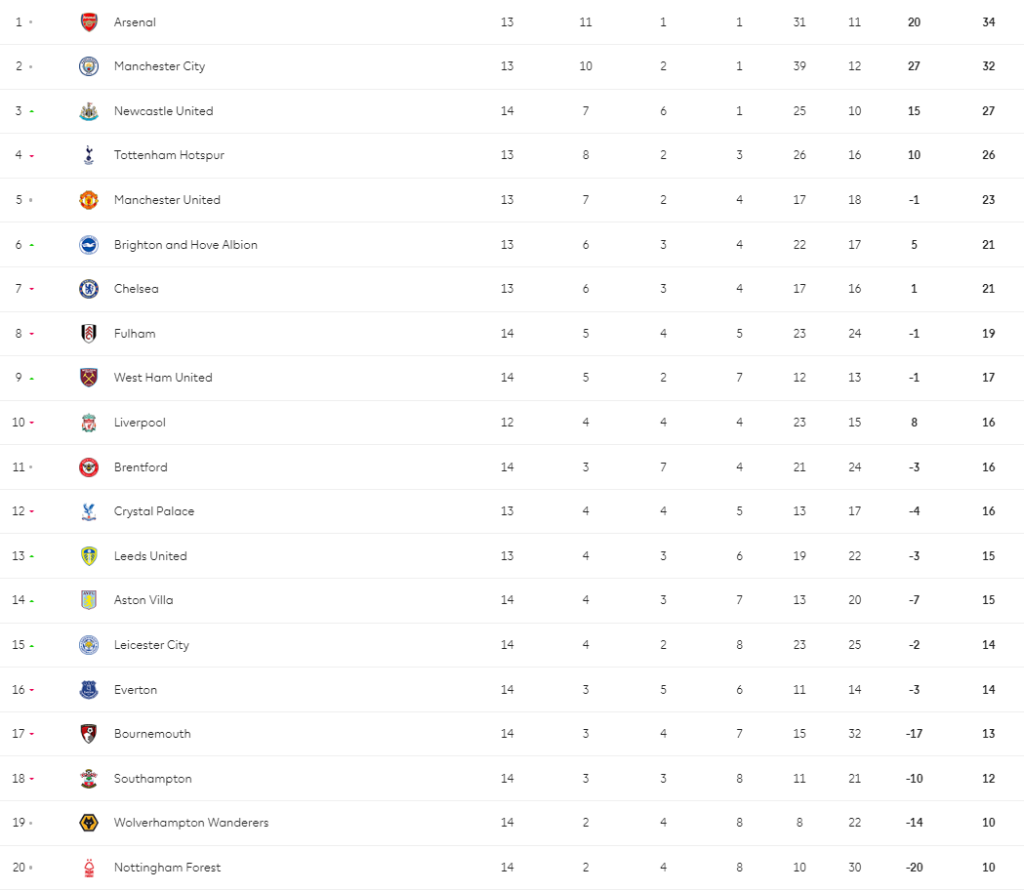Select the Leeds United team name
The width and height of the screenshot is (1024, 891).
pyautogui.click(x=150, y=556)
